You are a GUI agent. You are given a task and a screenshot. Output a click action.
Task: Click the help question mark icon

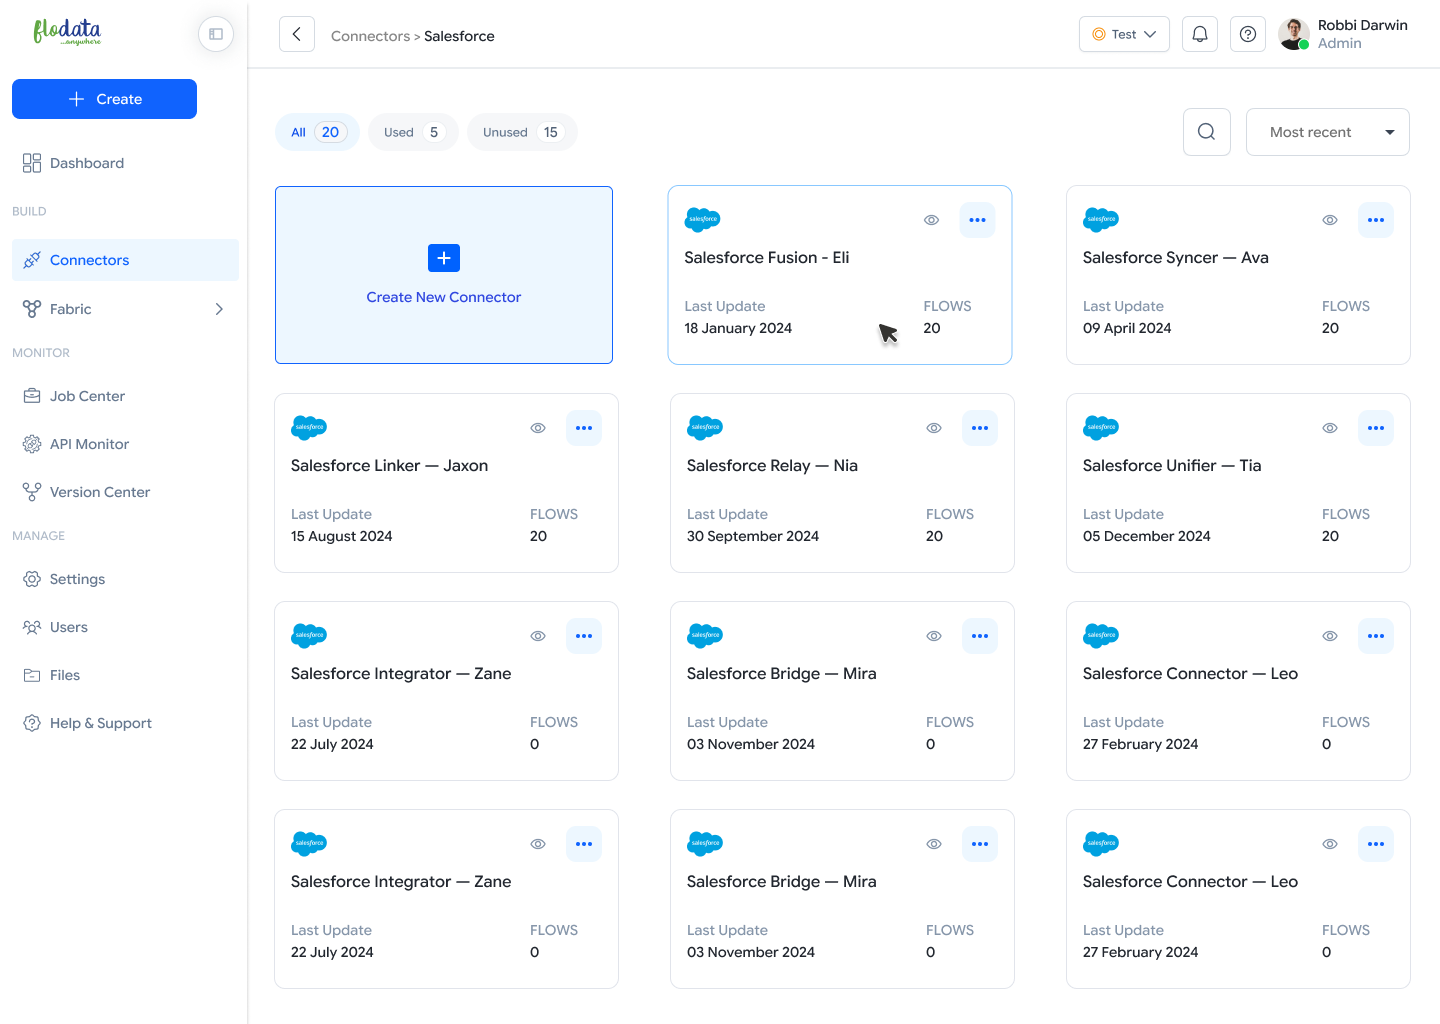(x=1248, y=34)
